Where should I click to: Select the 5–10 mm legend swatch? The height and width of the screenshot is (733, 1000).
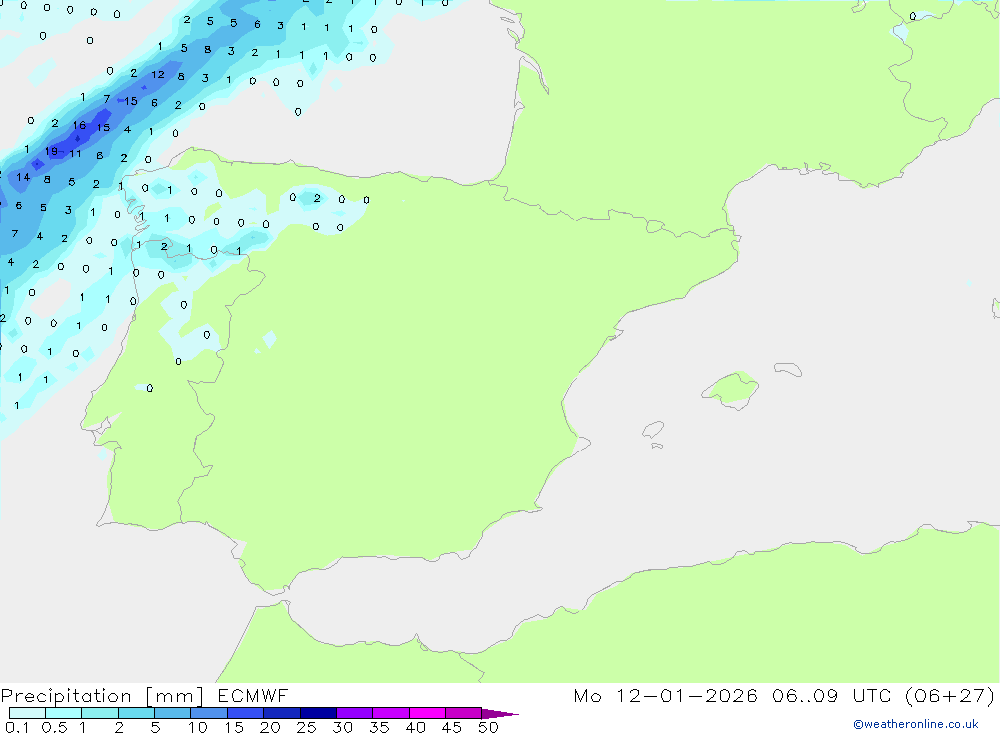[x=172, y=713]
